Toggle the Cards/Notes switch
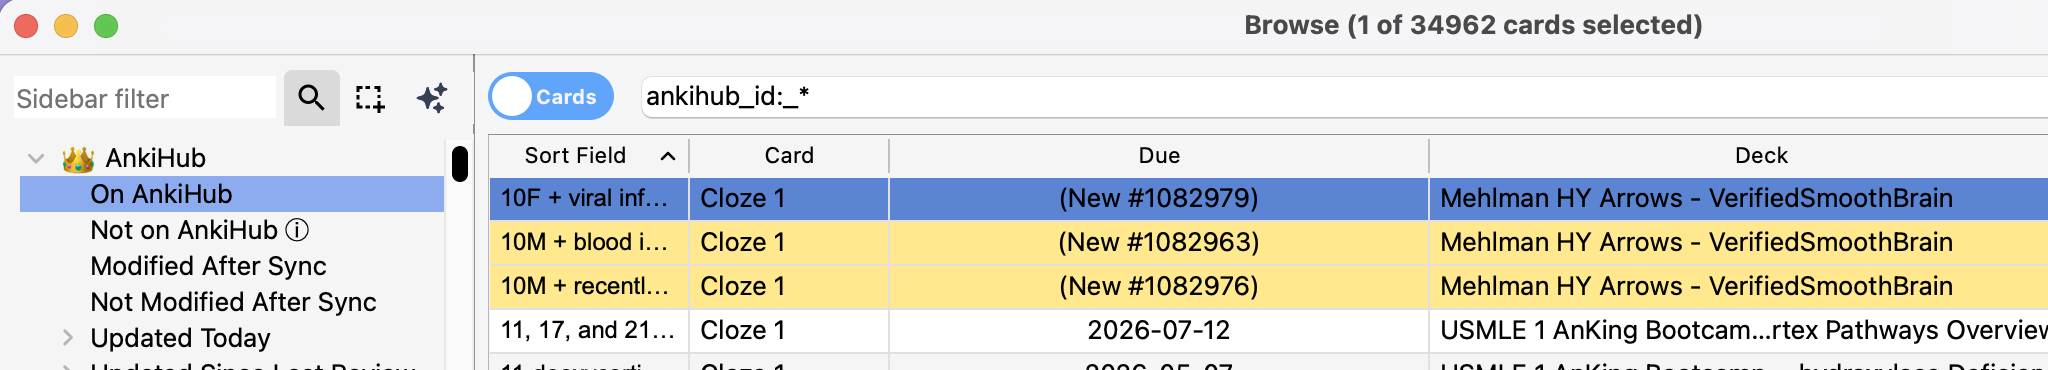Screen dimensions: 2048x370 coord(551,96)
